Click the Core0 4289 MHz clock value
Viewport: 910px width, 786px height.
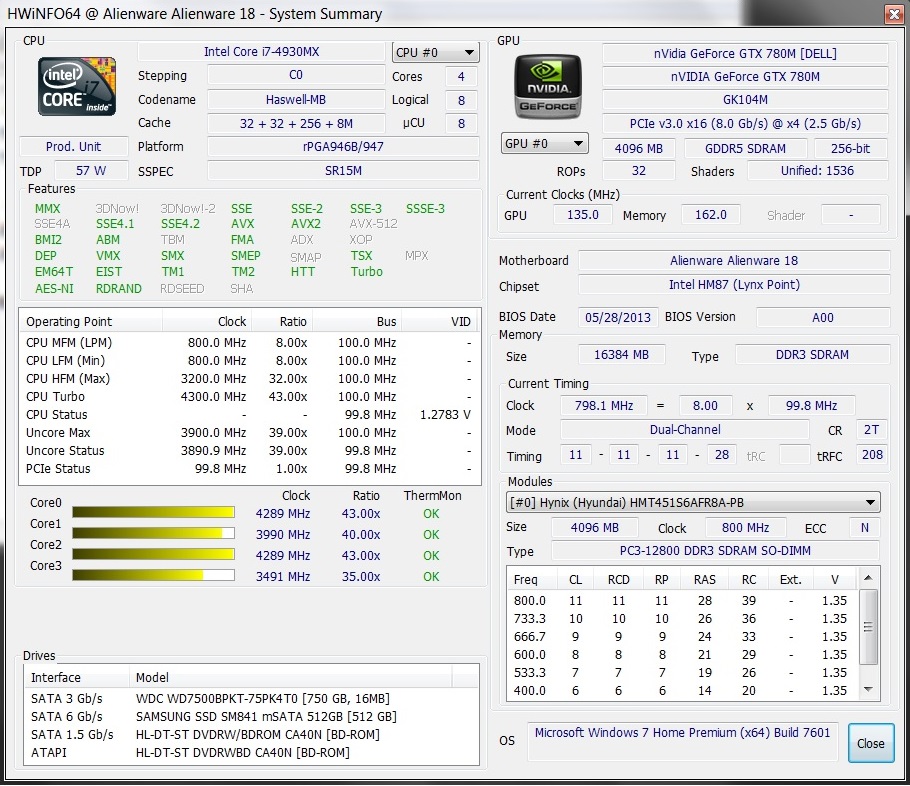283,514
